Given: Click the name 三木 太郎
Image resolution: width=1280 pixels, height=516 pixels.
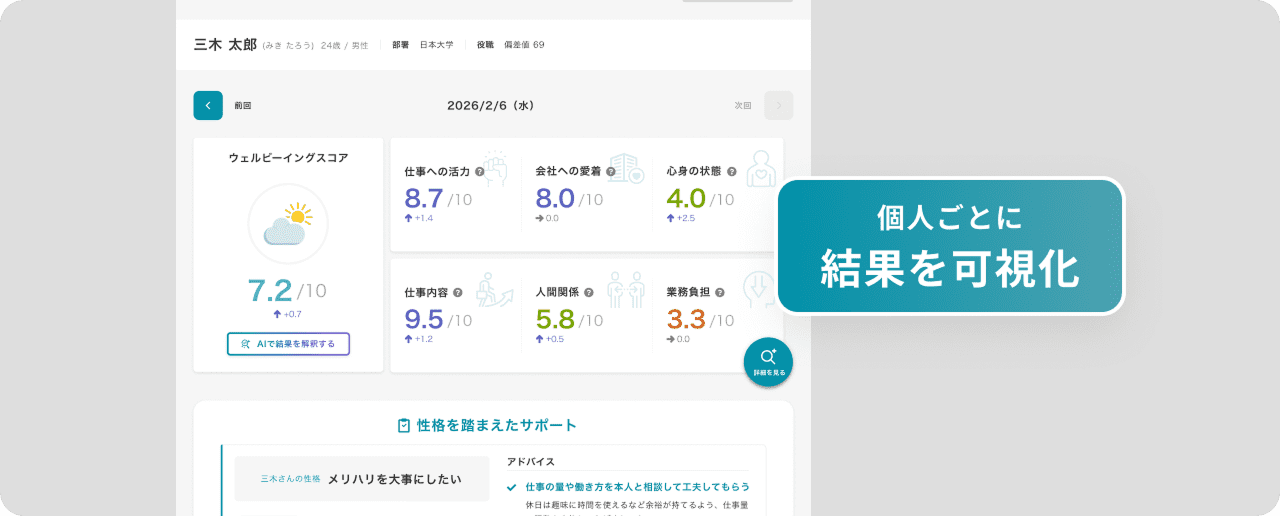Looking at the screenshot, I should [225, 45].
